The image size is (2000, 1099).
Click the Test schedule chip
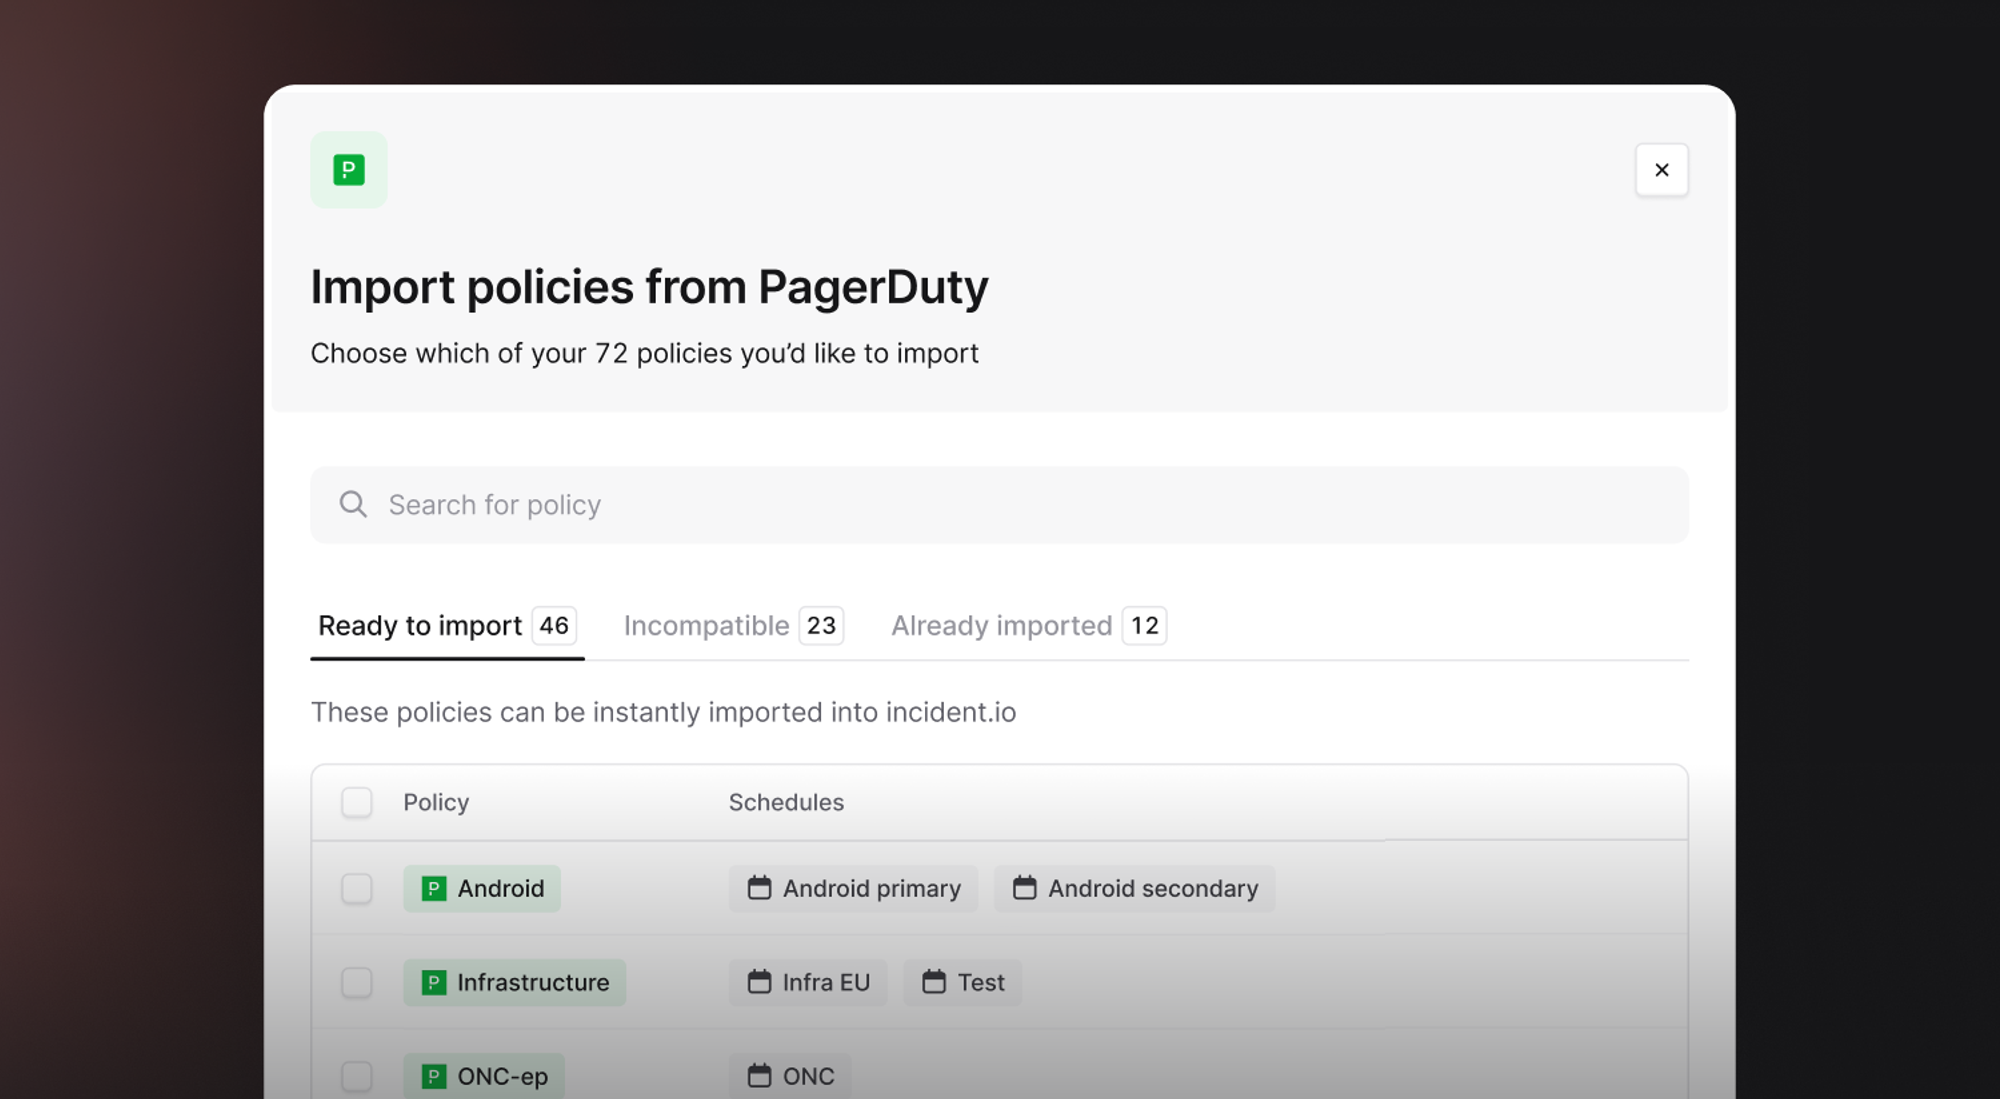click(x=962, y=982)
